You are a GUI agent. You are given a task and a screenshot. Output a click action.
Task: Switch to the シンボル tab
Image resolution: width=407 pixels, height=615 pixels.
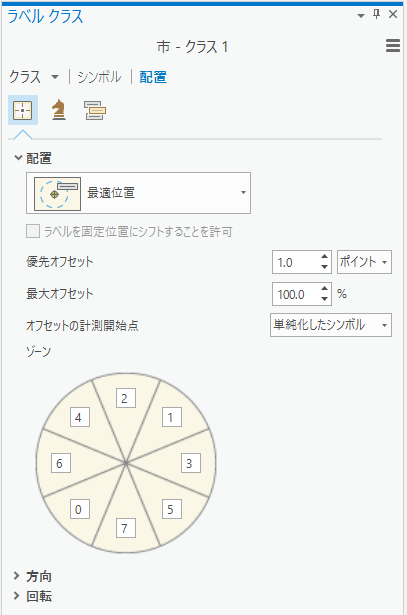[x=99, y=77]
